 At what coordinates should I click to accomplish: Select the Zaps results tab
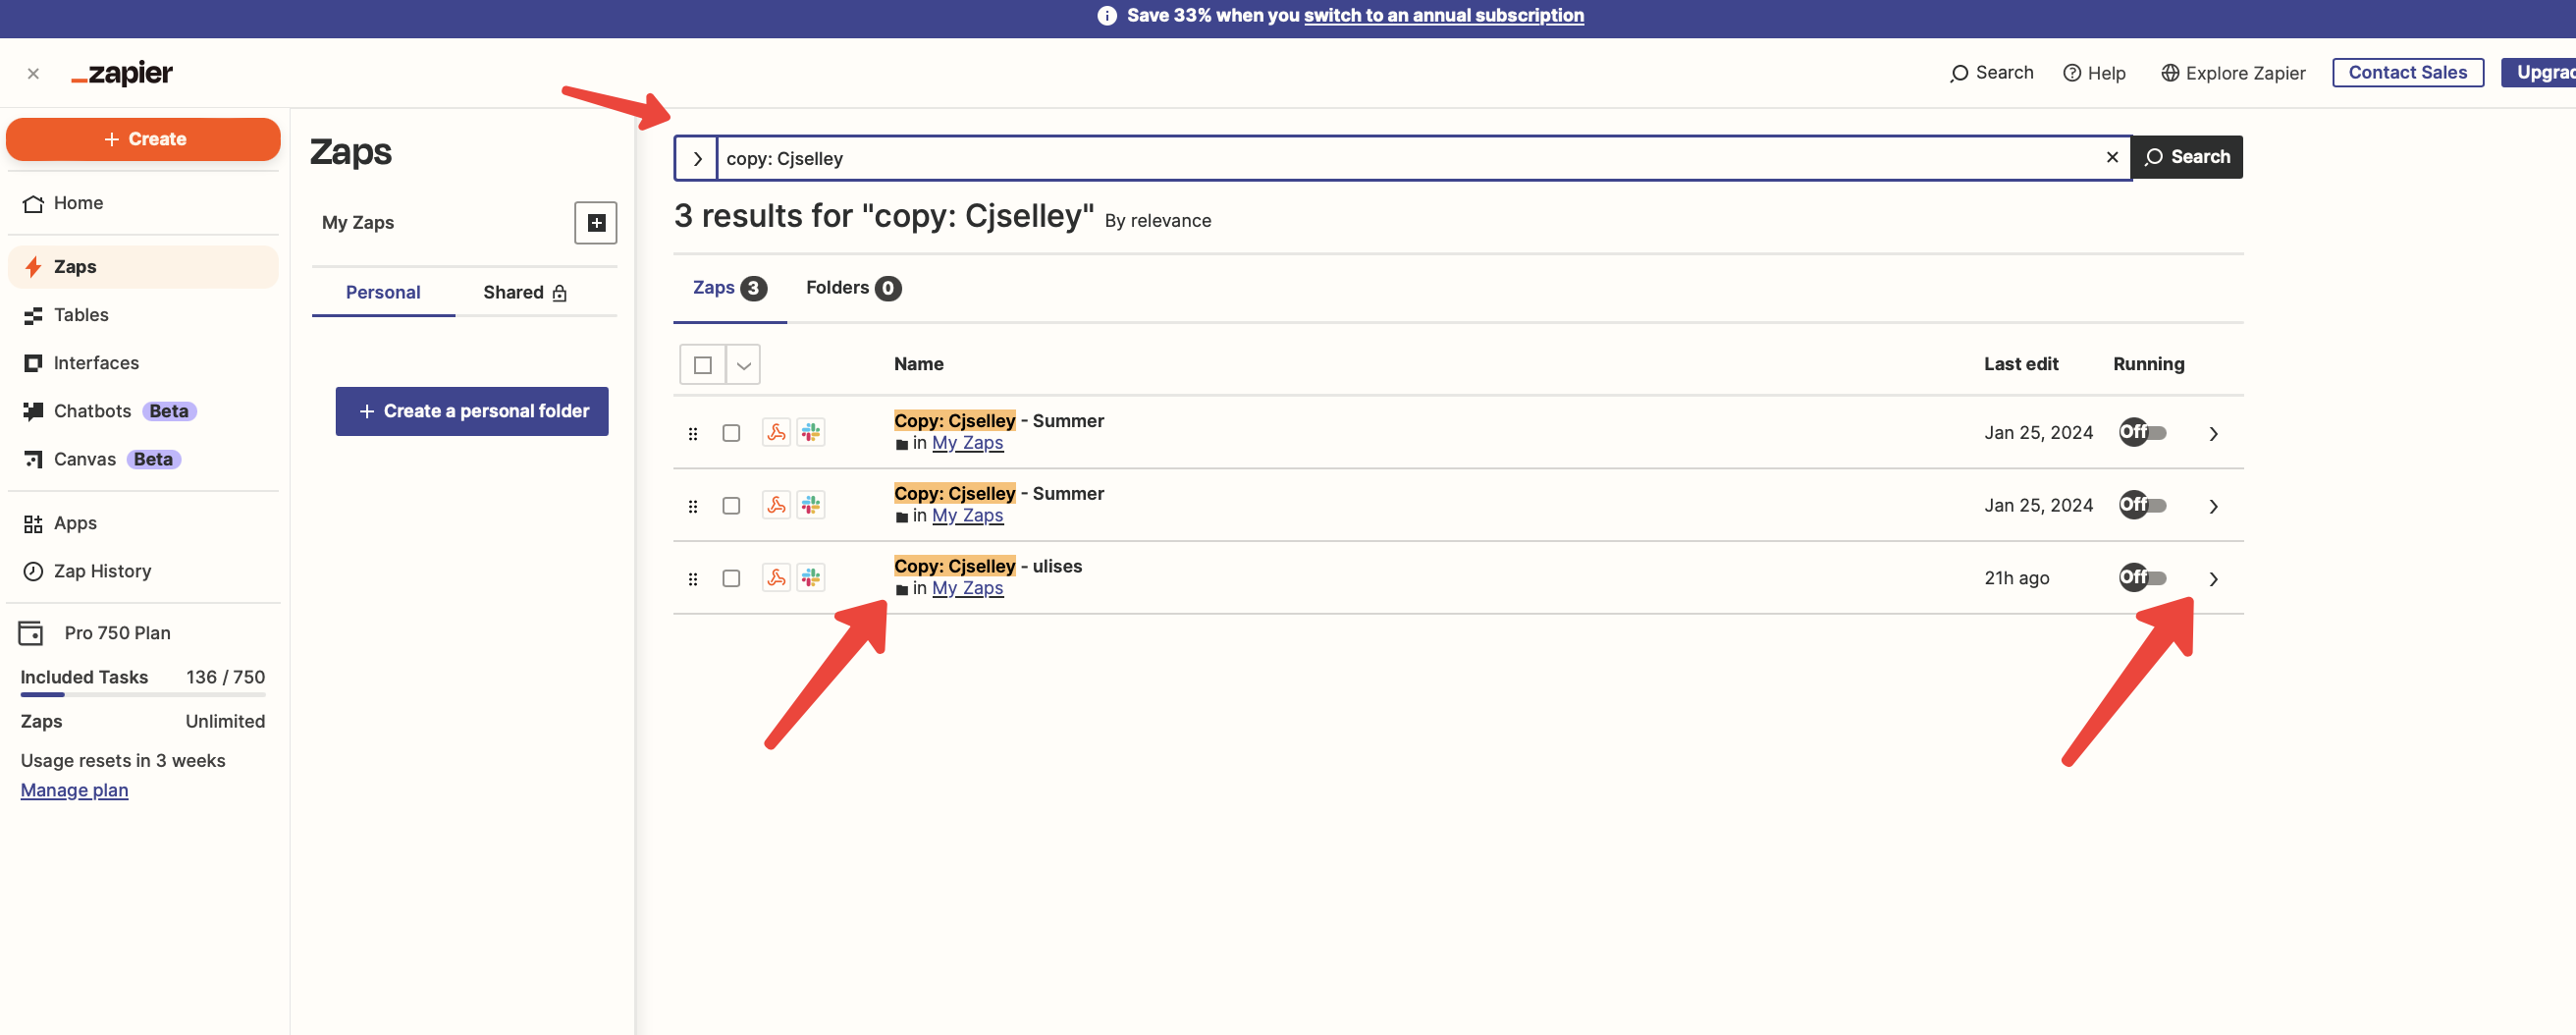pos(730,288)
